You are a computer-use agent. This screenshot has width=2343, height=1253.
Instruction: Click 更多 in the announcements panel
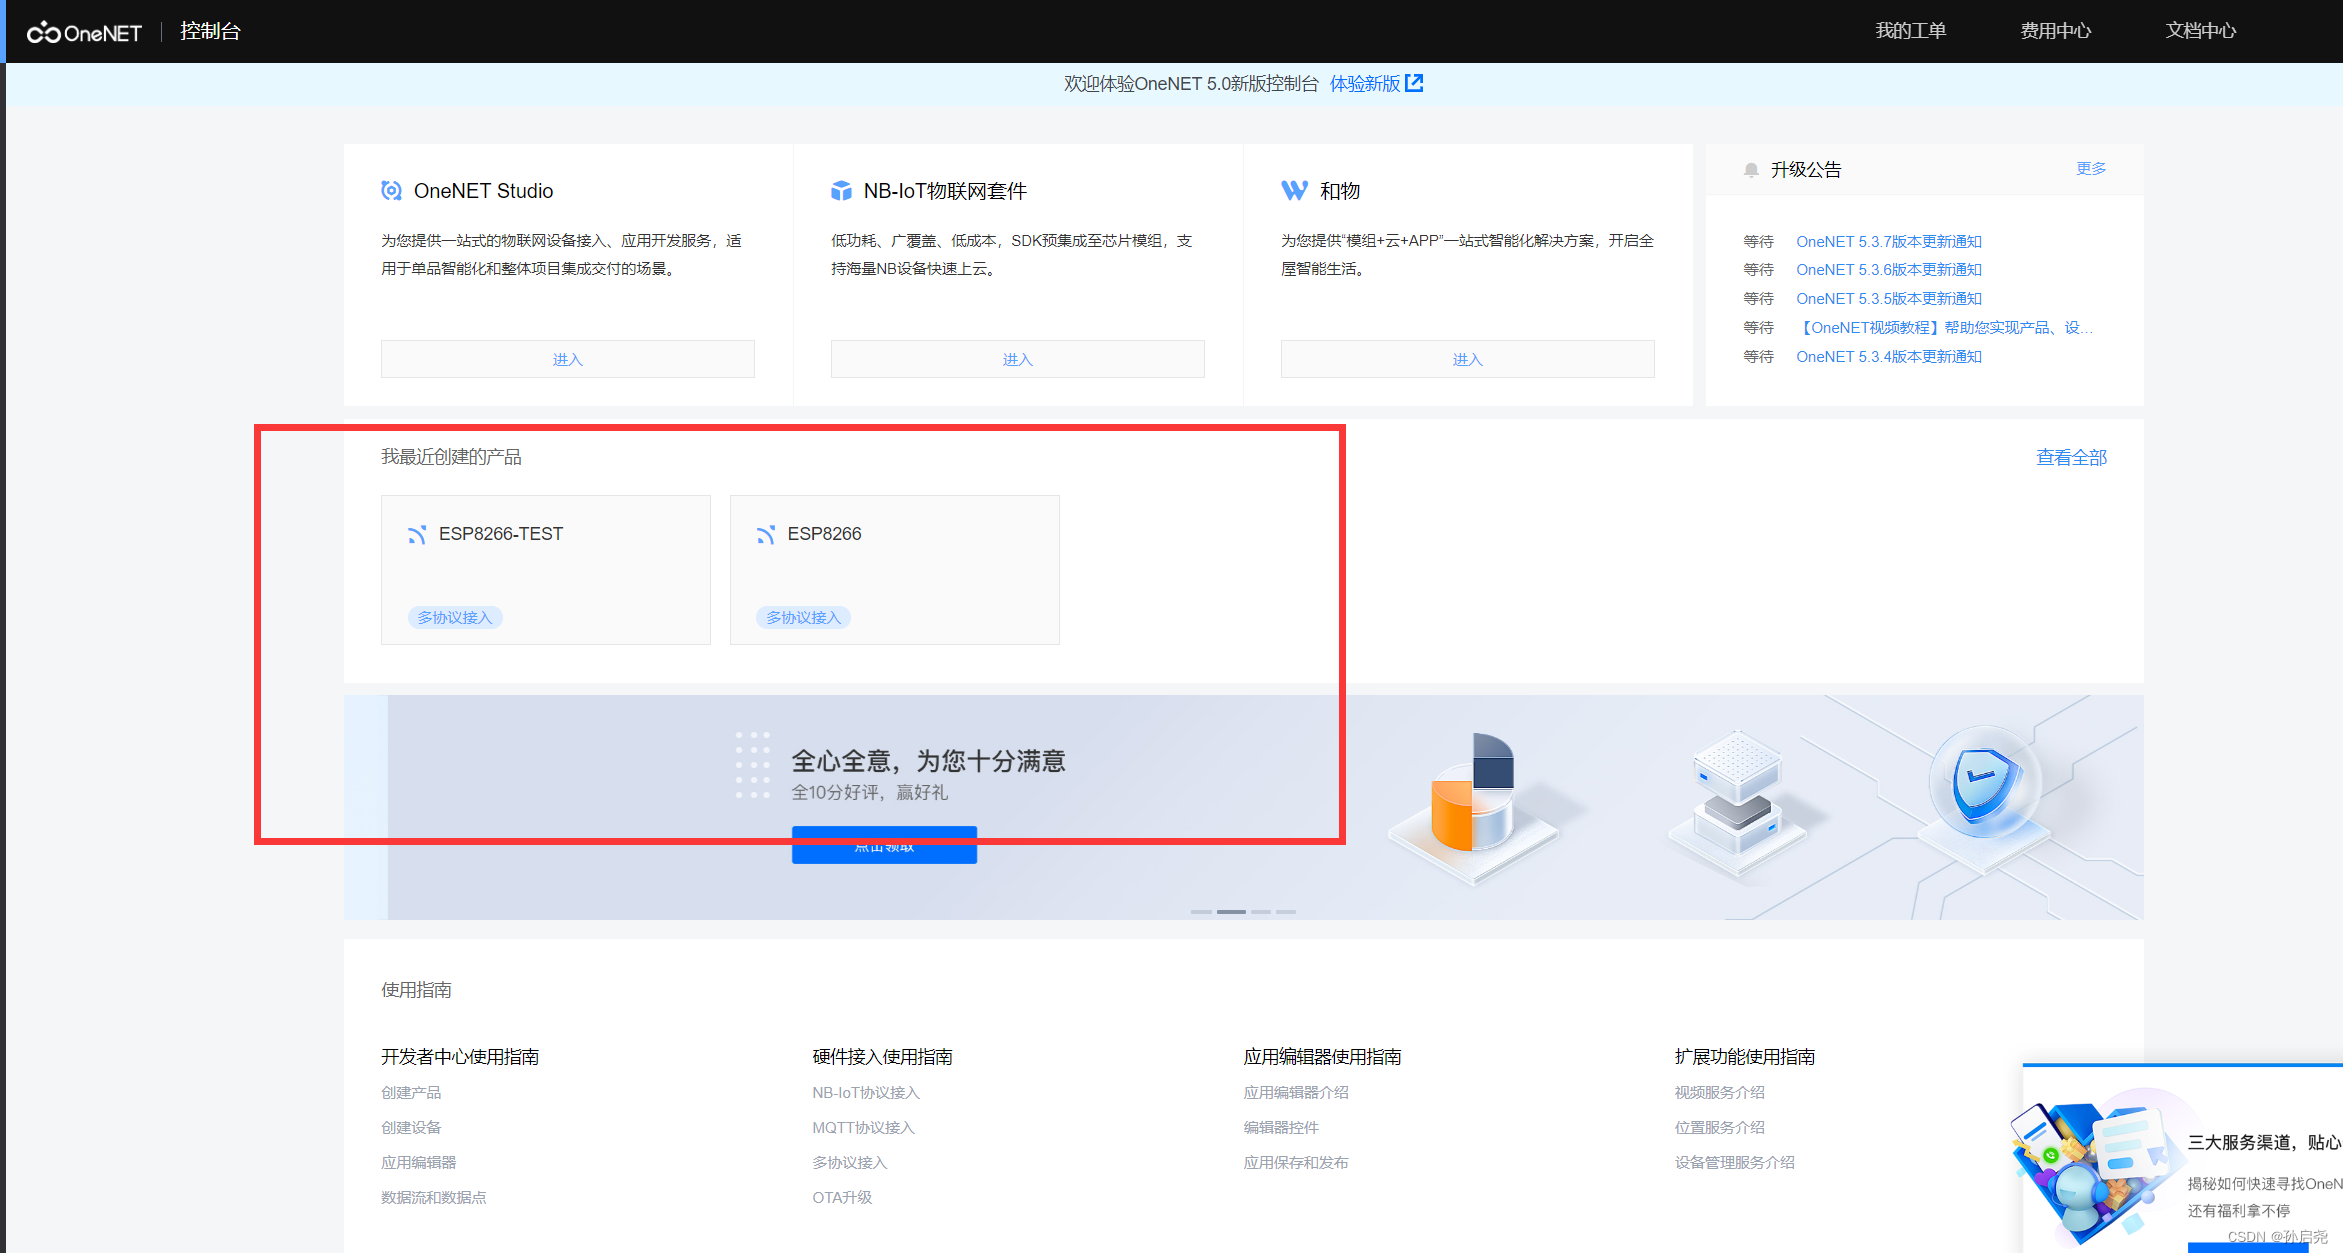(x=2090, y=169)
